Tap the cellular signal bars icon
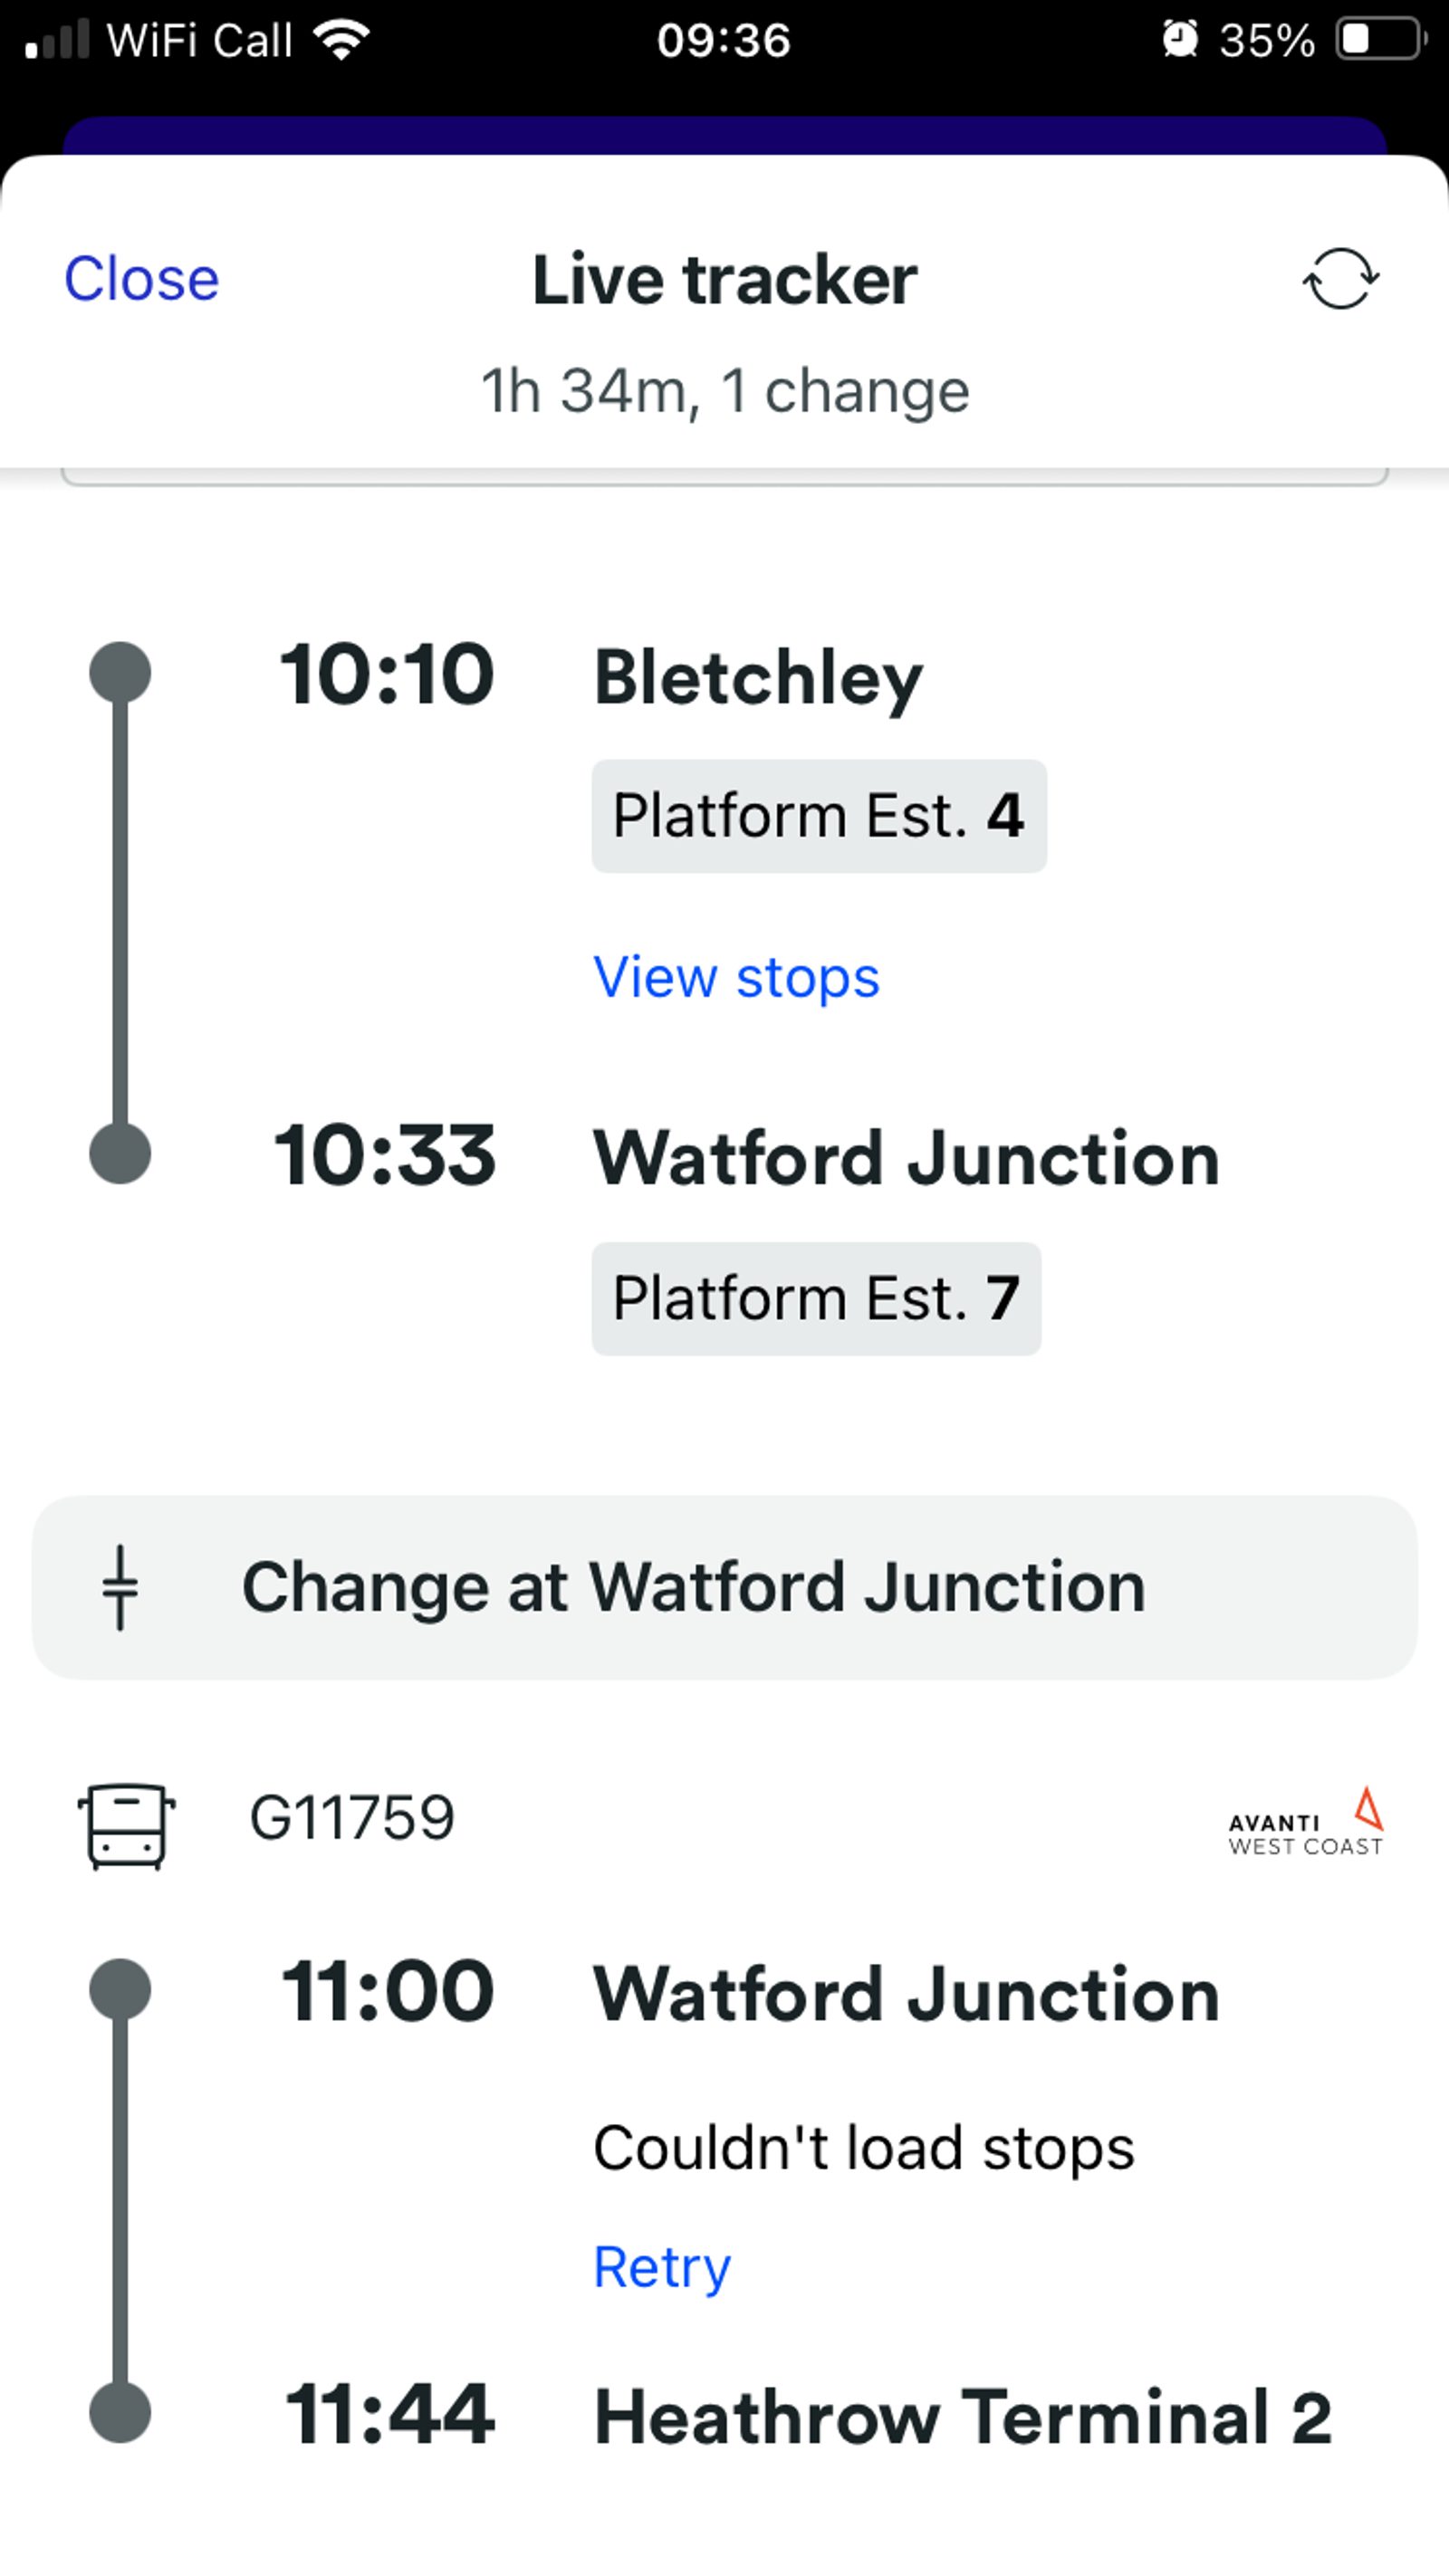This screenshot has height=2576, width=1449. [57, 40]
